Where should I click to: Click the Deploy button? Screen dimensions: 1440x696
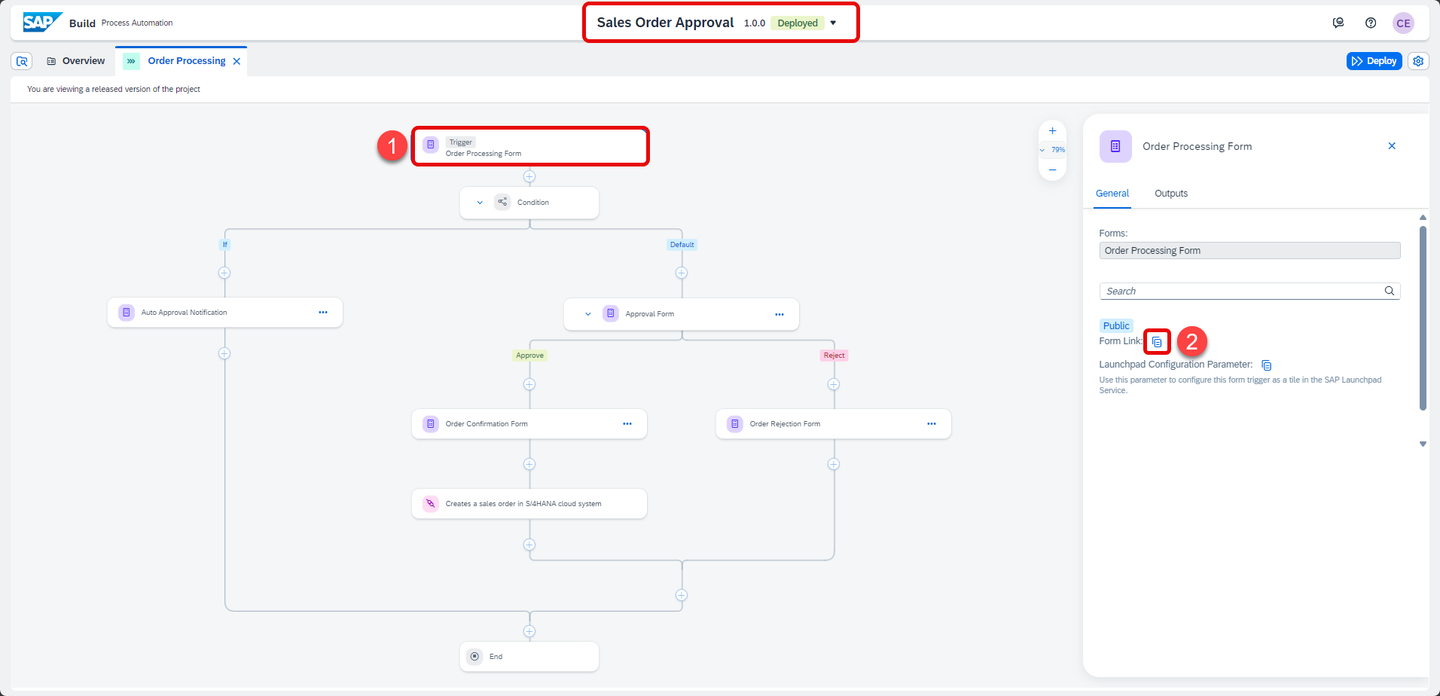pos(1374,61)
